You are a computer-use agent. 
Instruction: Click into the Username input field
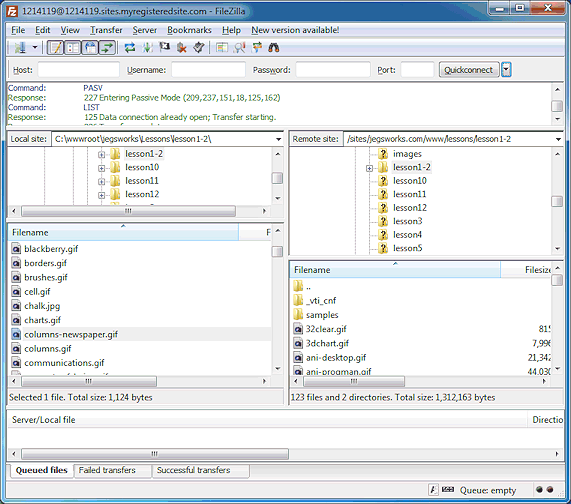click(x=208, y=70)
